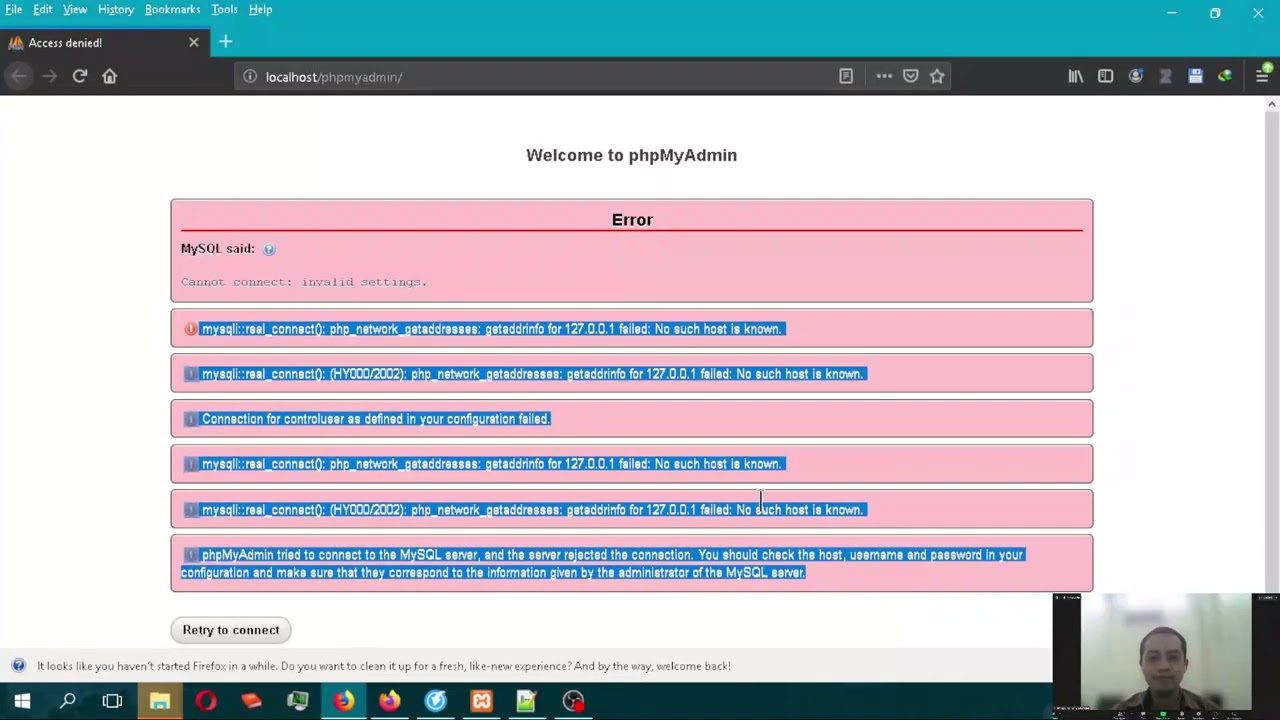Open the red book app on taskbar

(x=251, y=701)
